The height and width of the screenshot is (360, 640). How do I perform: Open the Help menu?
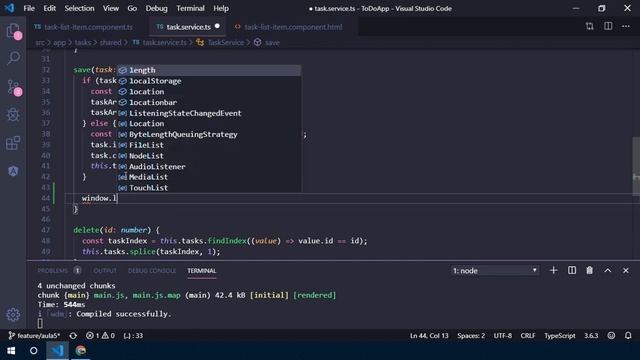[221, 8]
